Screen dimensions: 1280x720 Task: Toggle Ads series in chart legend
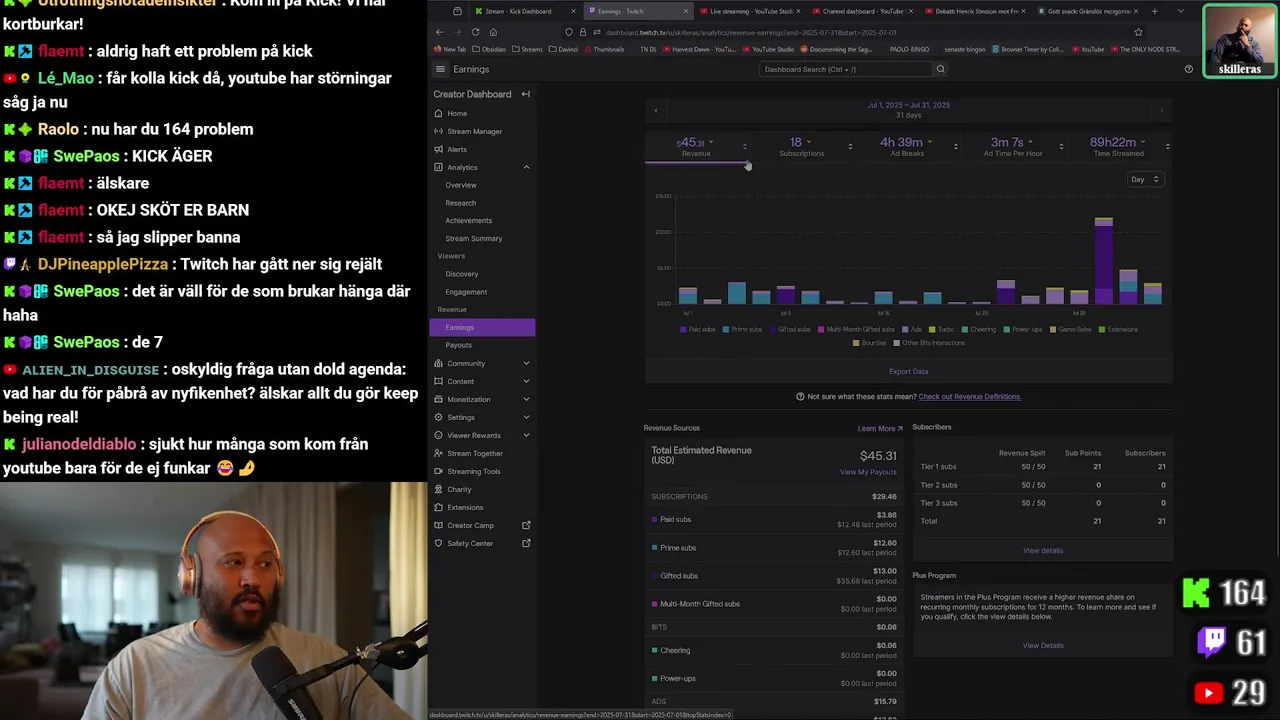coord(912,329)
